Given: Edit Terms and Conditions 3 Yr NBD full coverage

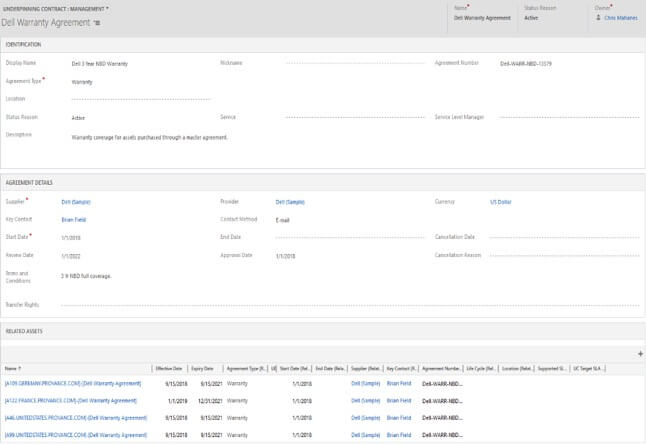Looking at the screenshot, I should coord(86,276).
